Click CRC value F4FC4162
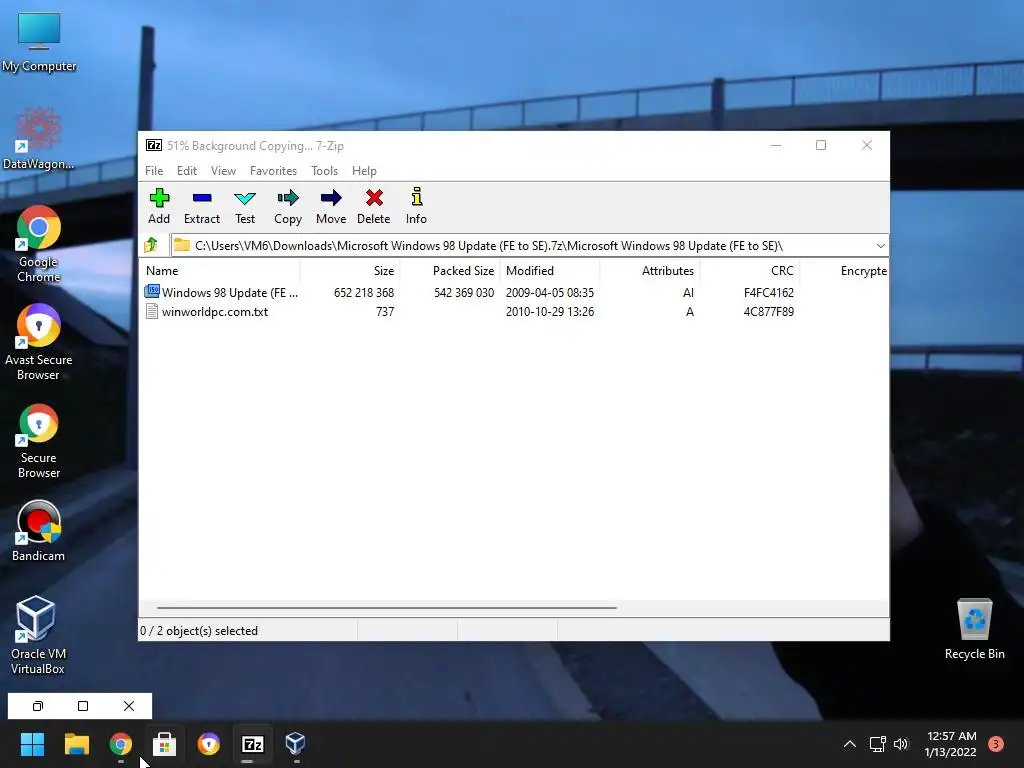The image size is (1024, 768). (x=769, y=293)
